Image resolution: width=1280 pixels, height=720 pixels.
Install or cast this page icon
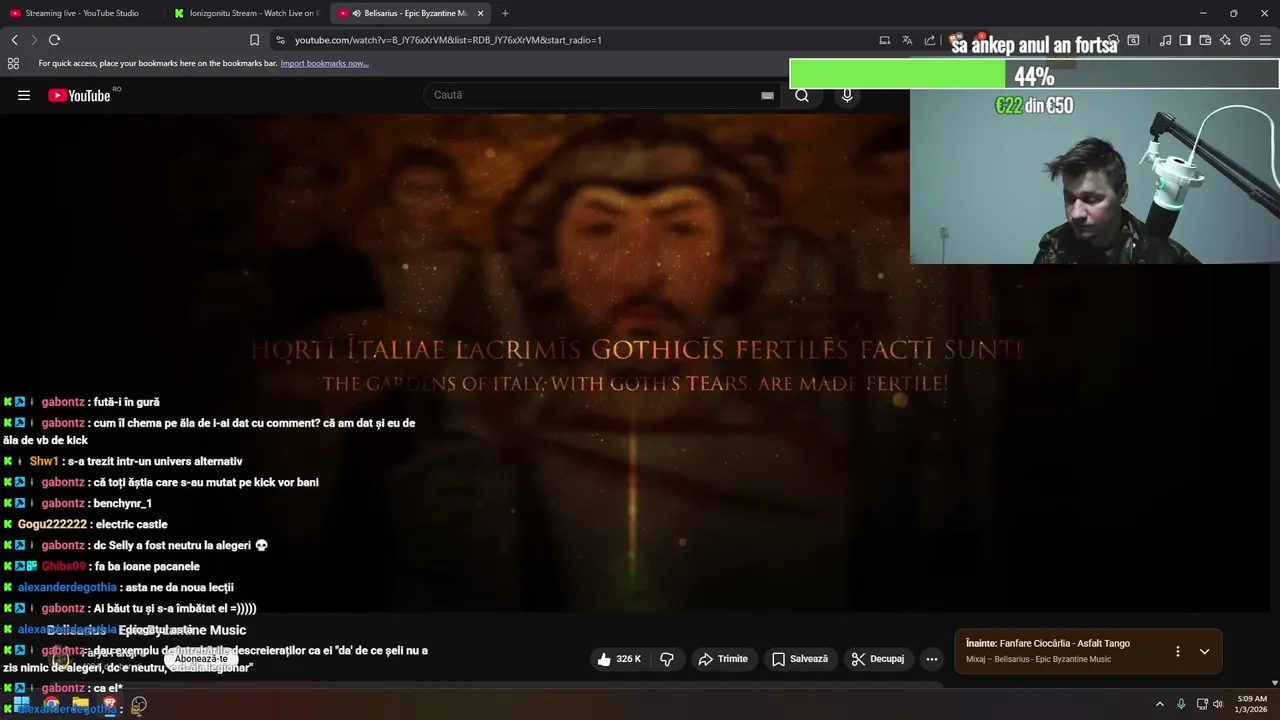point(884,40)
